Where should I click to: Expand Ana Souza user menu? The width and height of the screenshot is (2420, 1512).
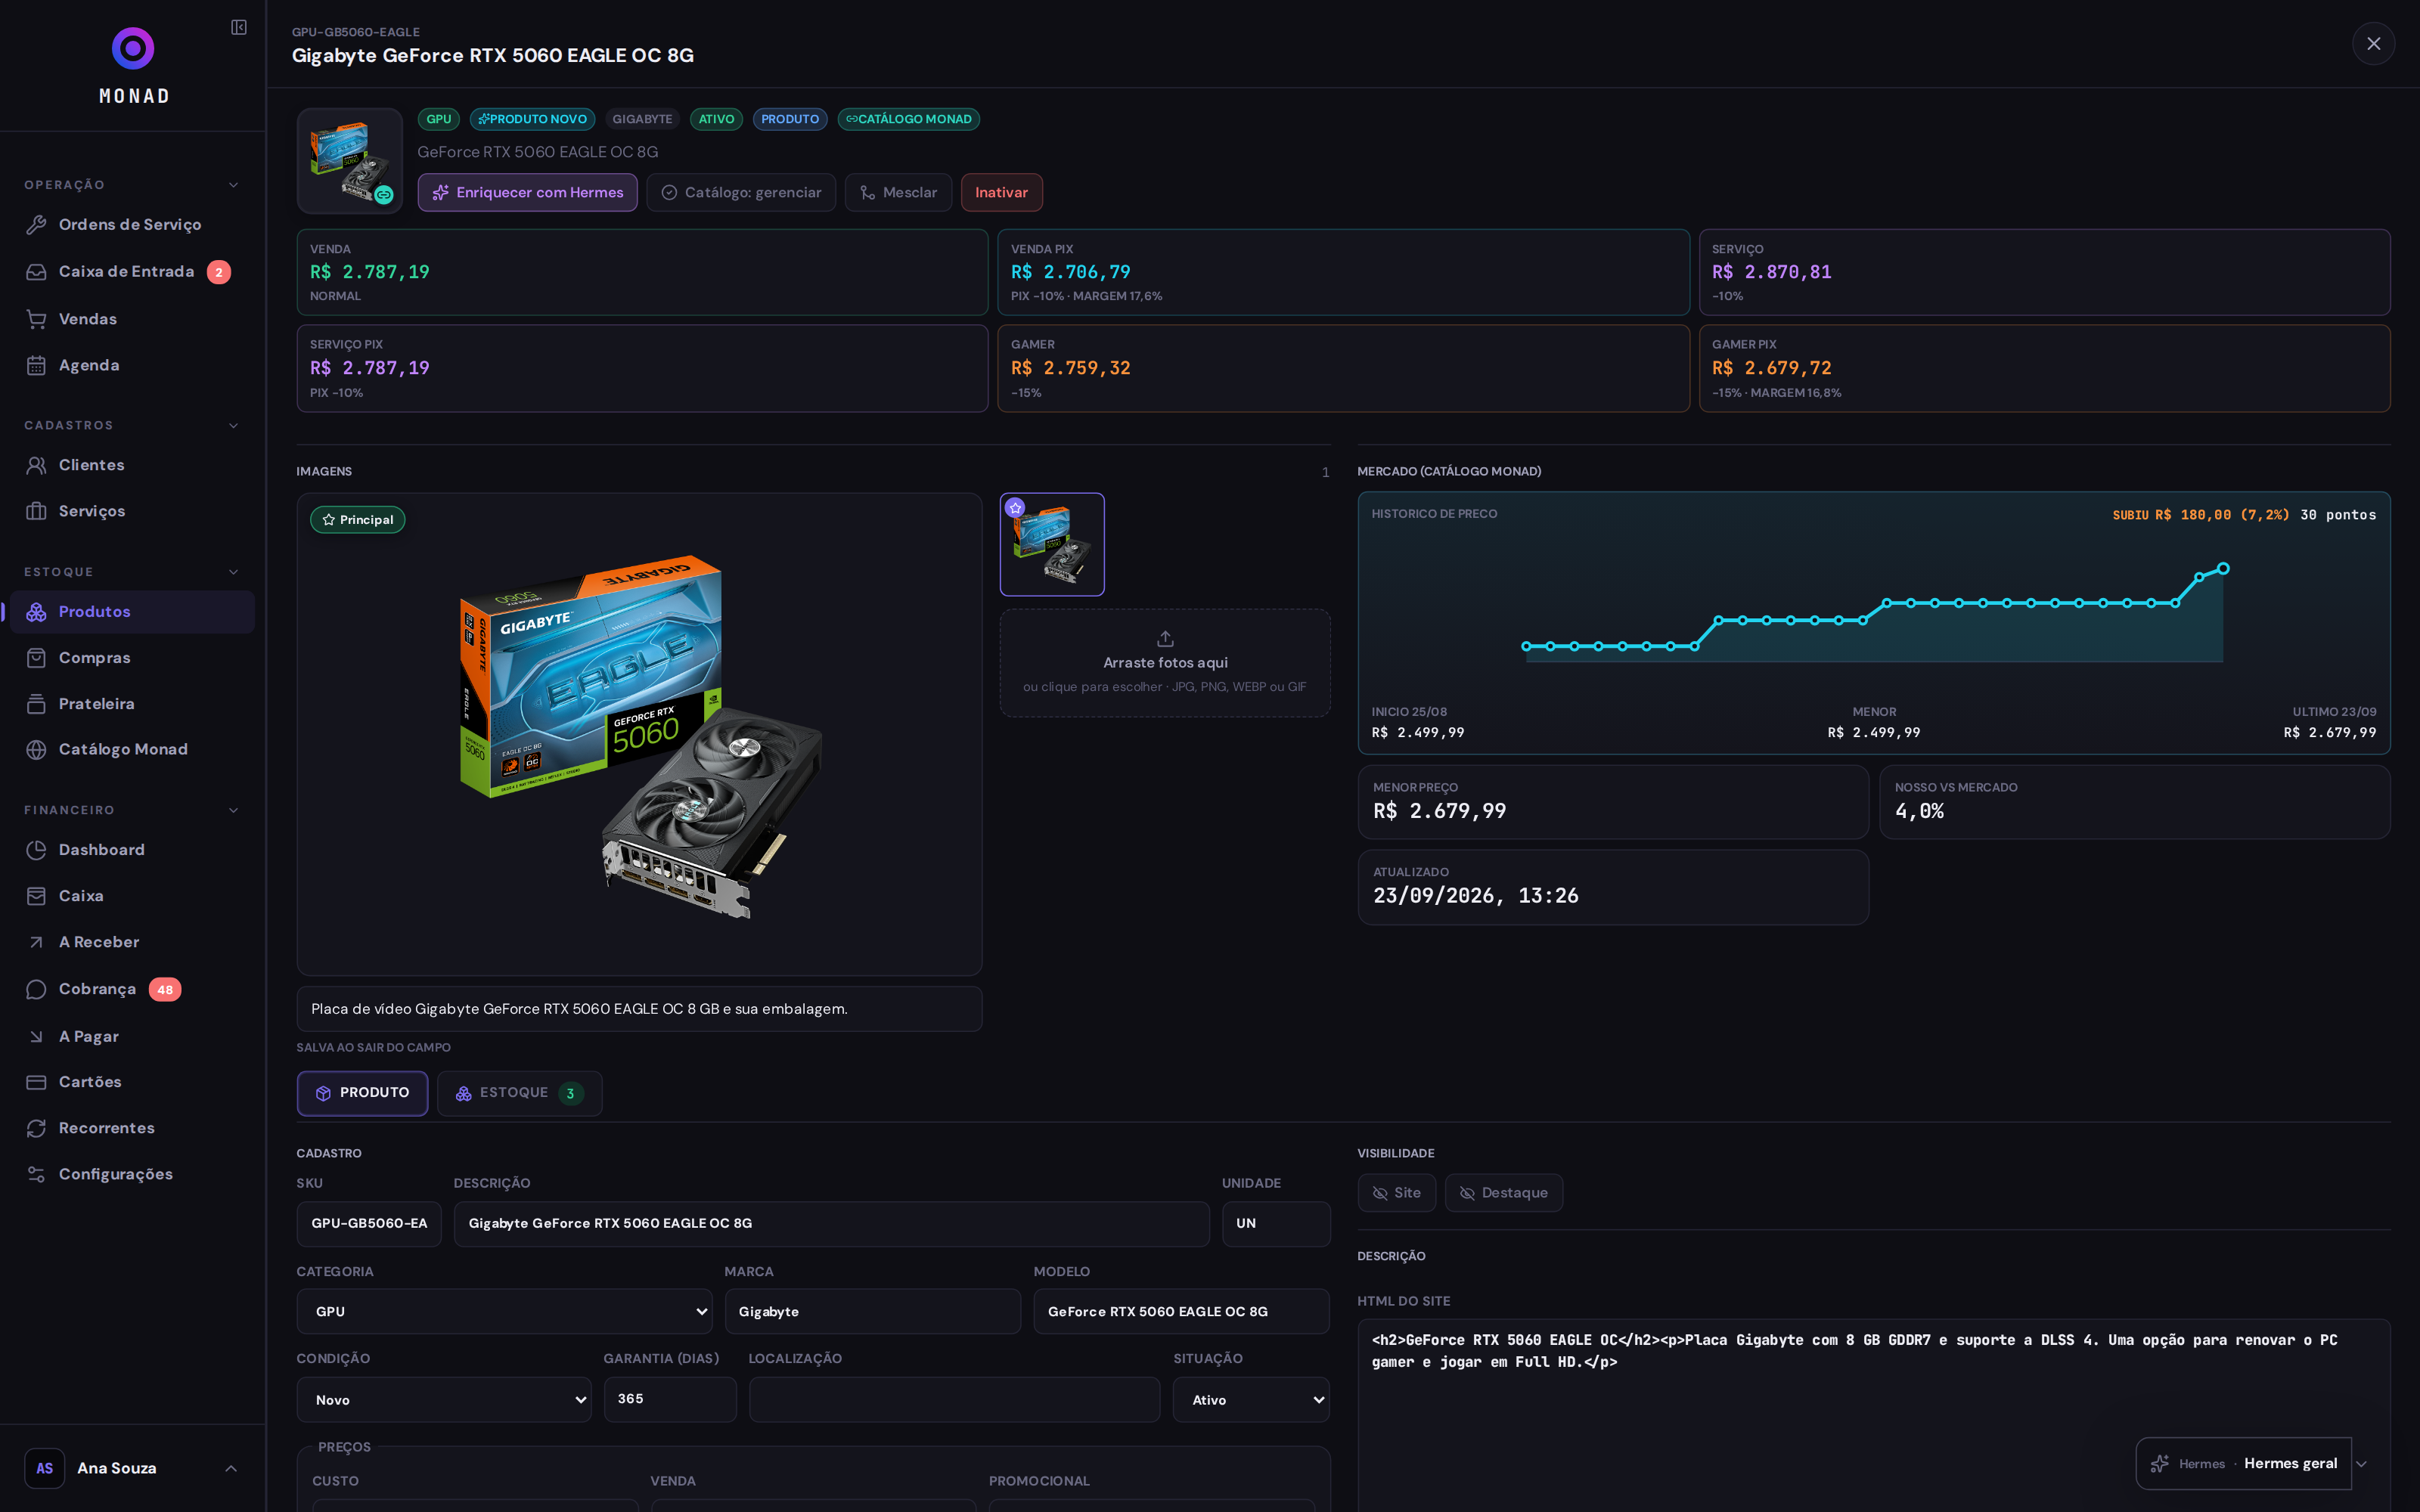pyautogui.click(x=231, y=1468)
